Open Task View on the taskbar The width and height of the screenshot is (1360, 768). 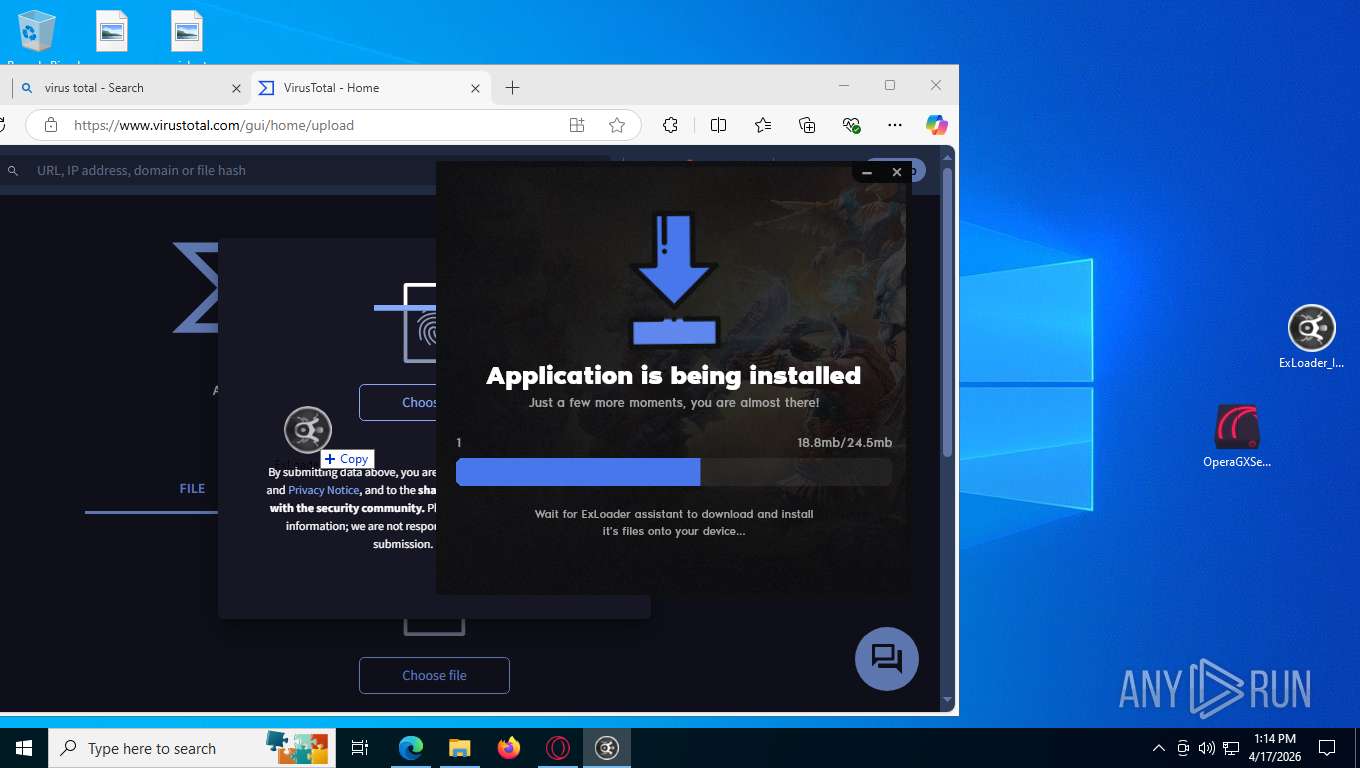tap(360, 748)
